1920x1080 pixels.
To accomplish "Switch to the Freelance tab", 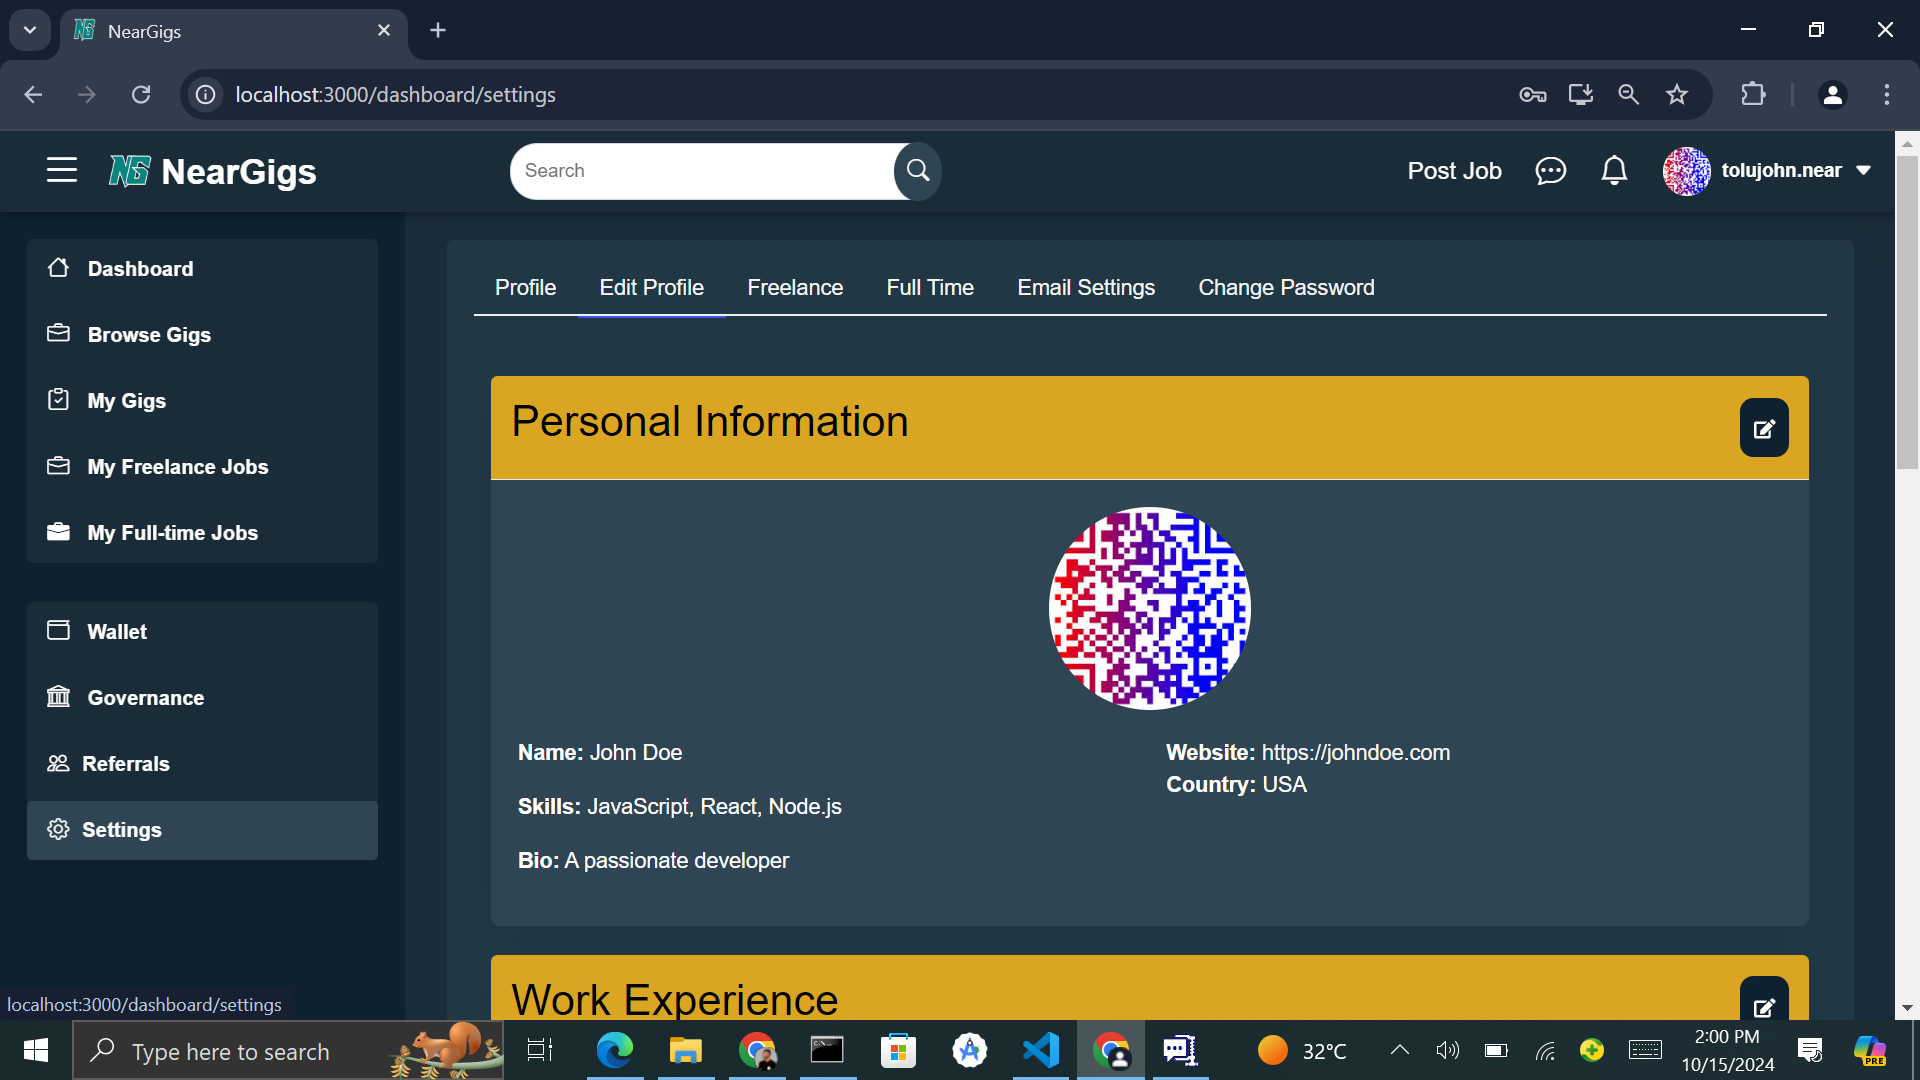I will [x=795, y=288].
